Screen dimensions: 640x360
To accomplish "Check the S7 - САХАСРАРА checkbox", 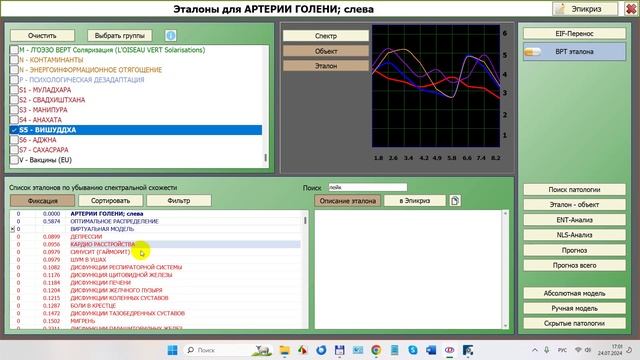I will 14,150.
